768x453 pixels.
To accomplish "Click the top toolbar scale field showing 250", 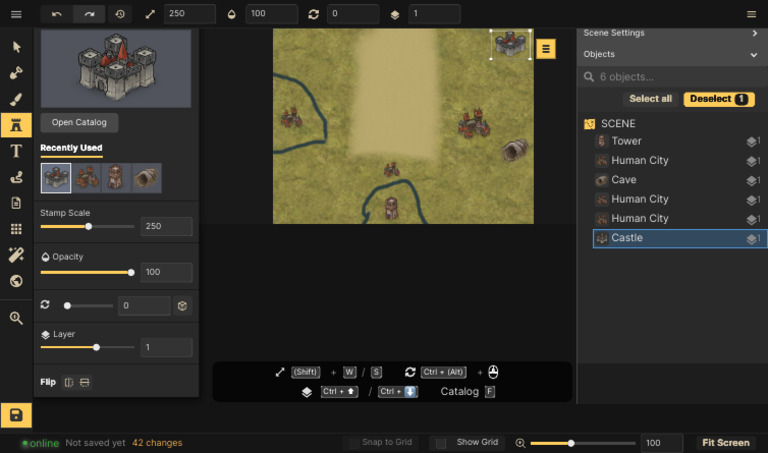I will click(x=190, y=14).
